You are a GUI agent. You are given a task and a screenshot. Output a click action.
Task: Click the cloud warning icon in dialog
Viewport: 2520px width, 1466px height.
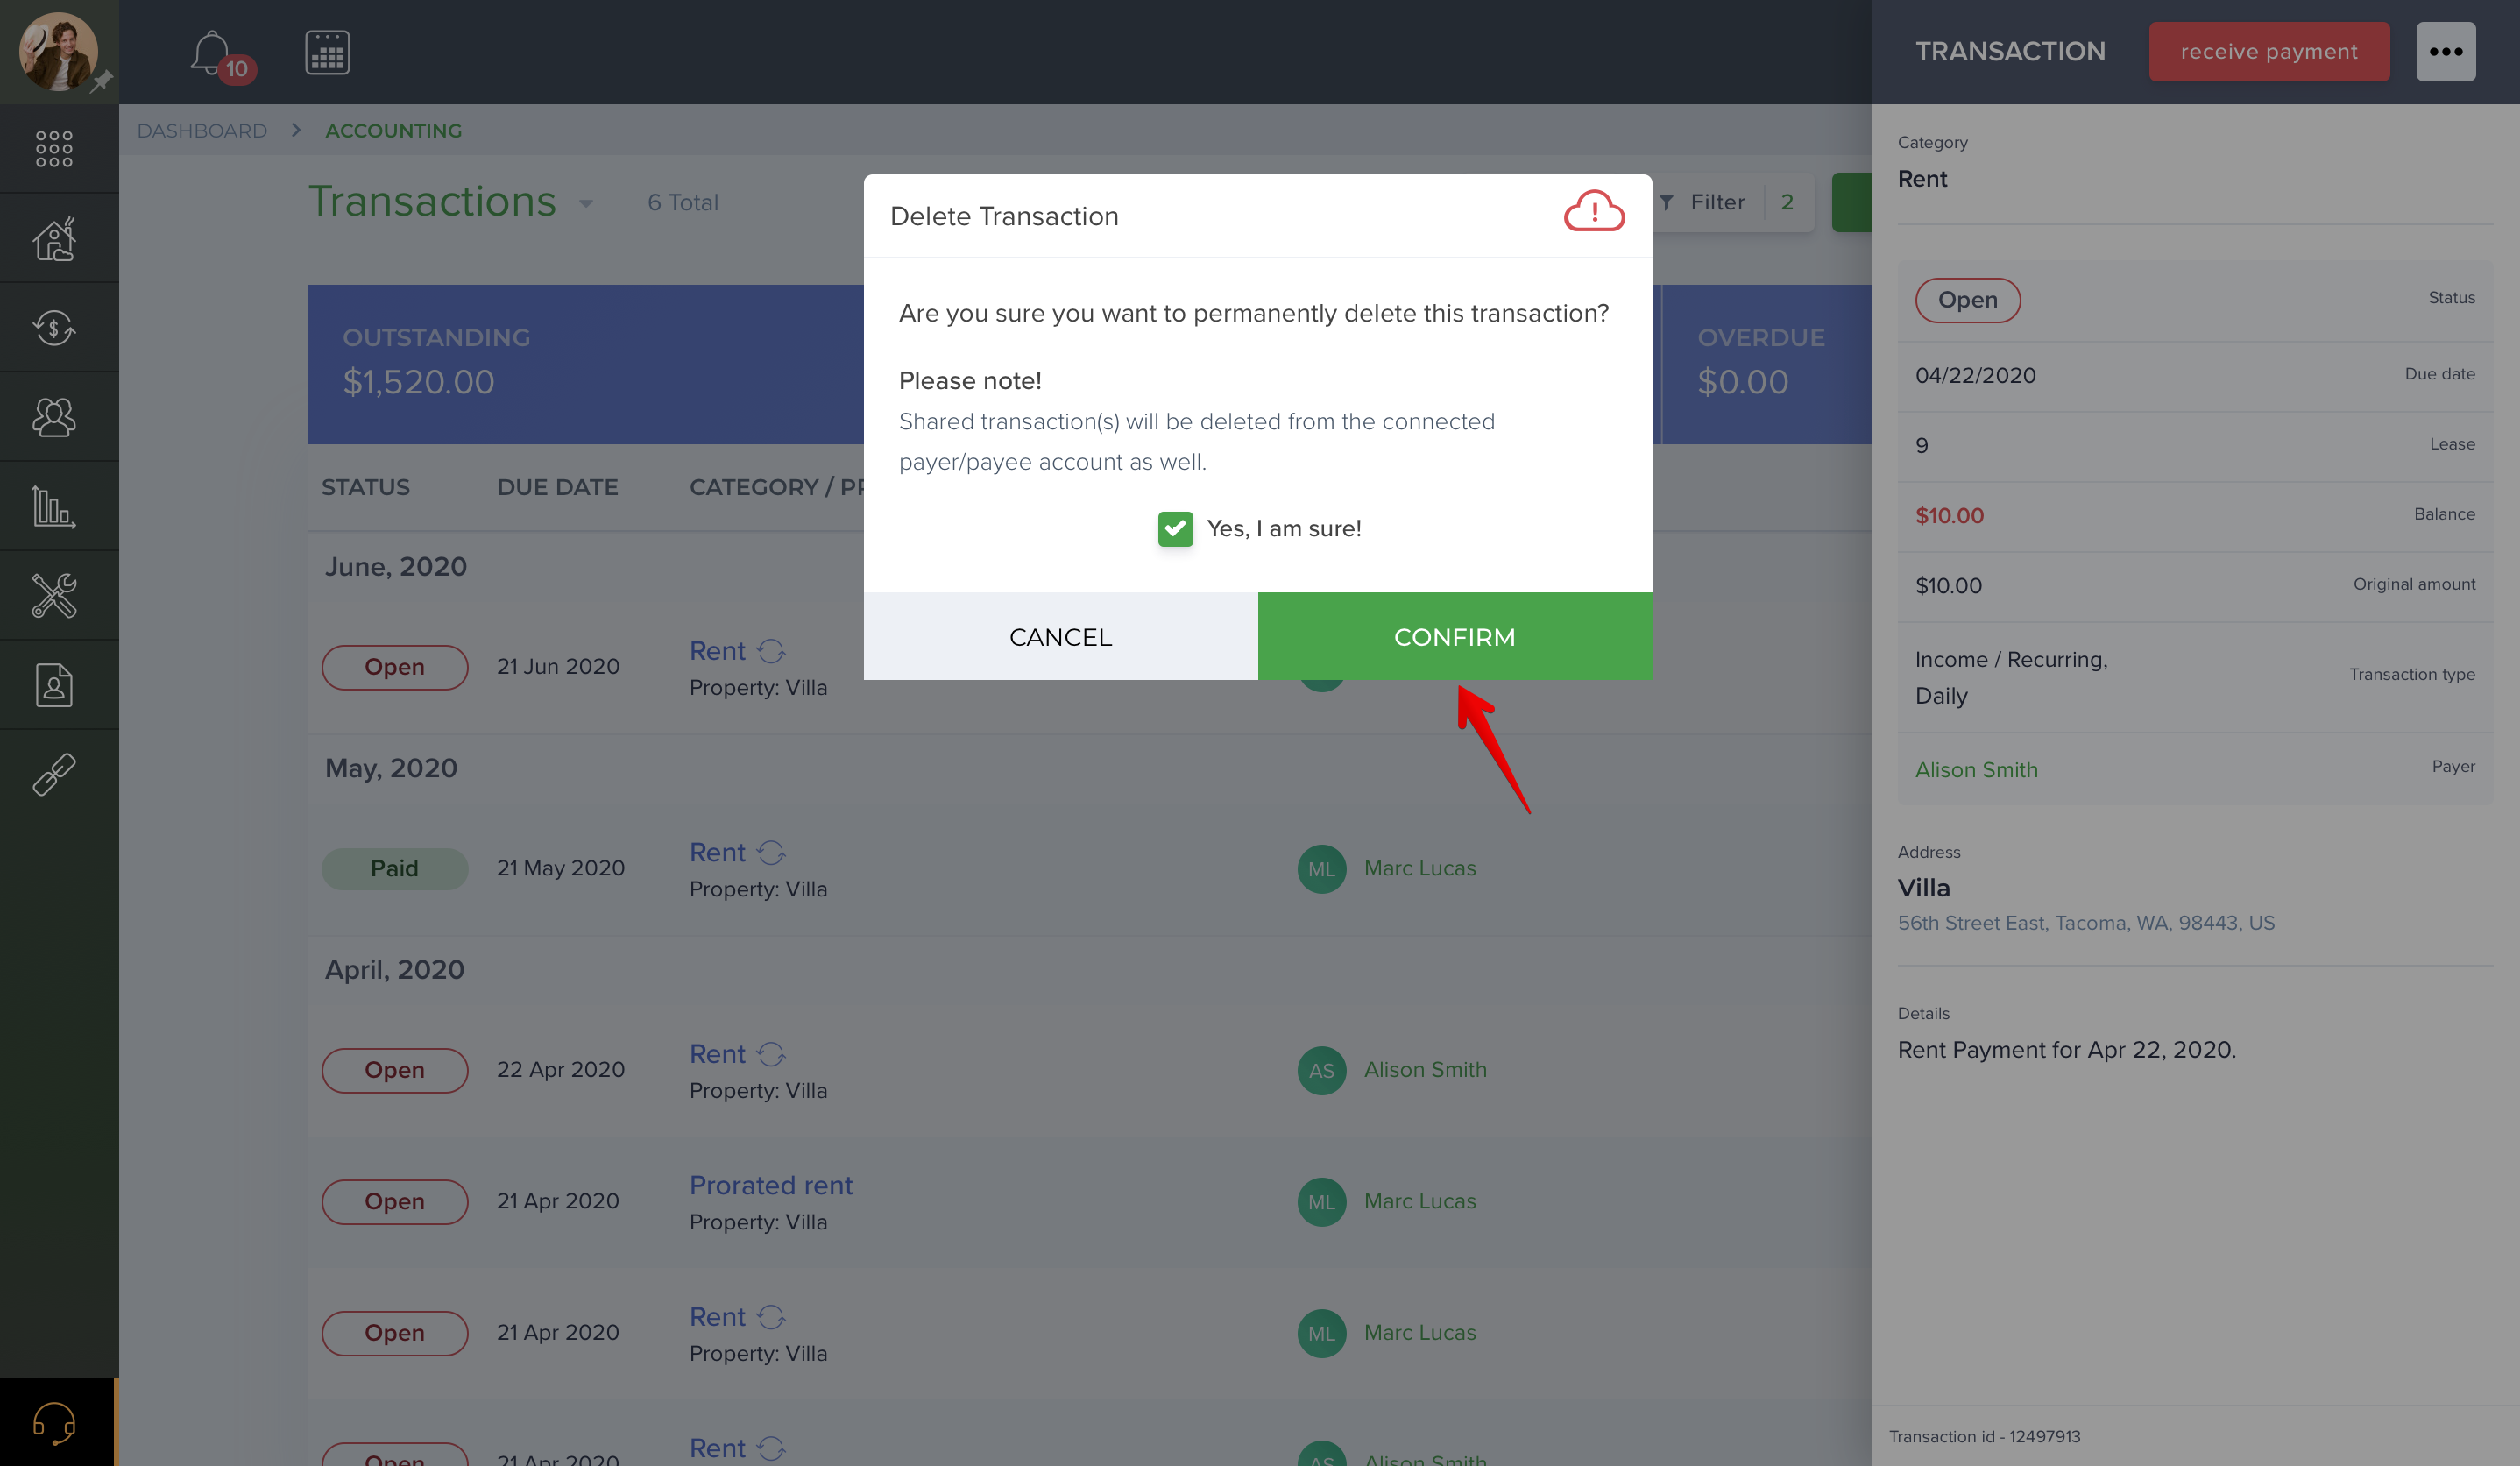point(1594,212)
